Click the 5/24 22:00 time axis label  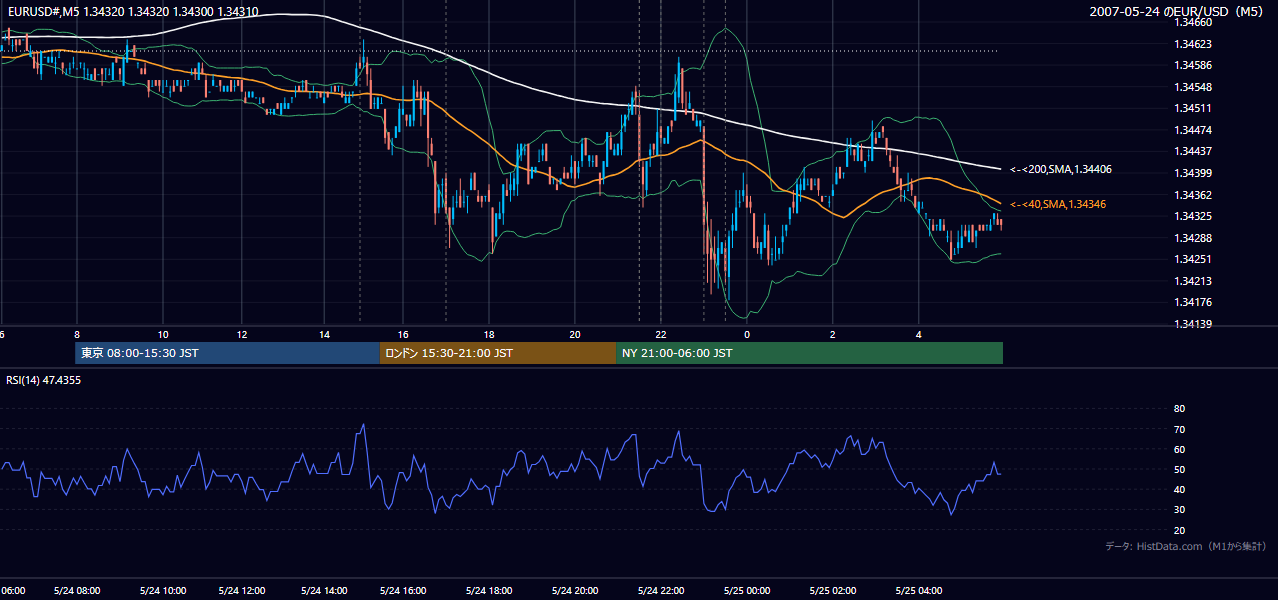point(660,591)
